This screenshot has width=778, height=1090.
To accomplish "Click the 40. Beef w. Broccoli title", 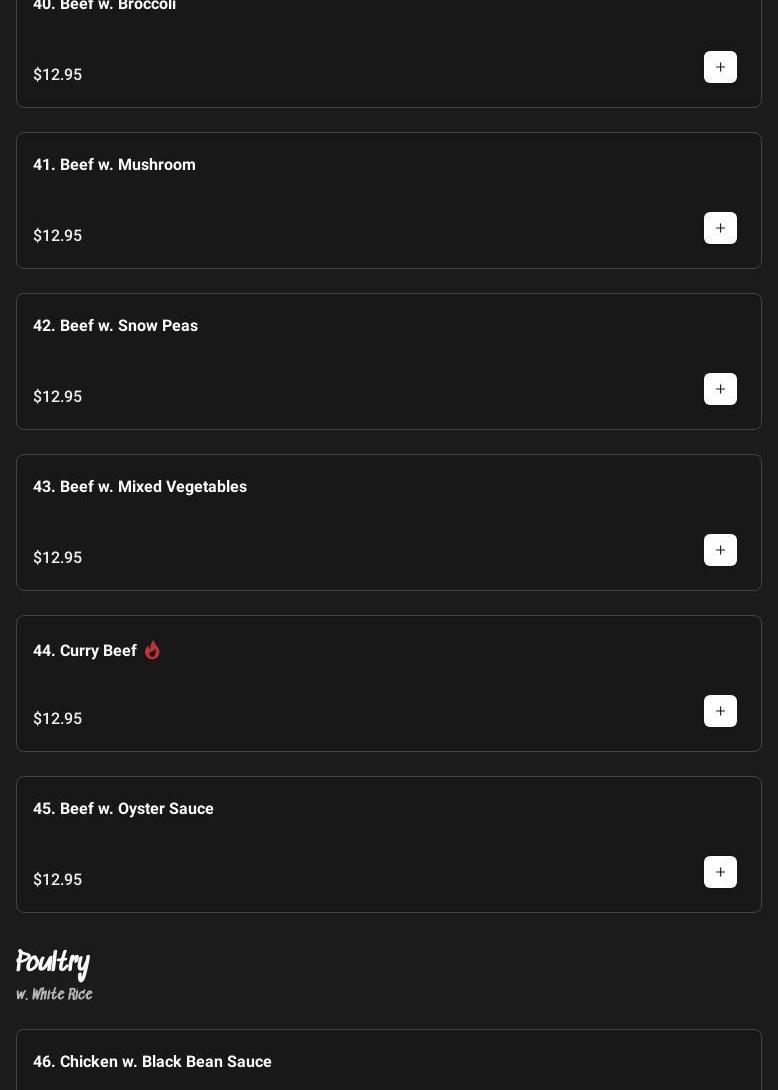I will [104, 6].
